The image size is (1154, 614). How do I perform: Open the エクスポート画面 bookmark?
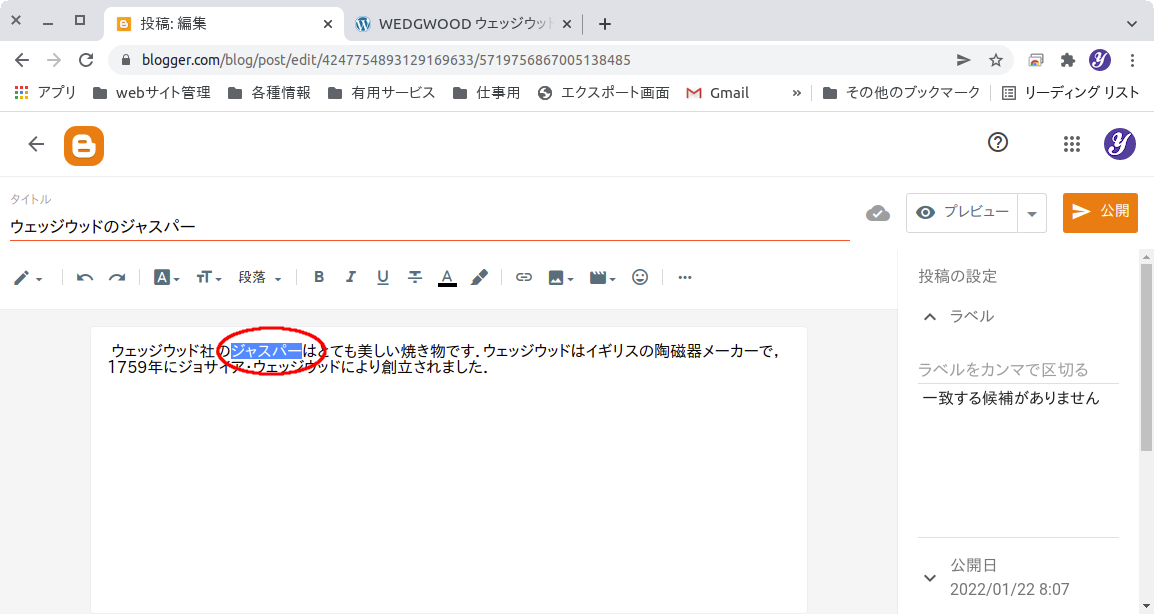[x=603, y=93]
